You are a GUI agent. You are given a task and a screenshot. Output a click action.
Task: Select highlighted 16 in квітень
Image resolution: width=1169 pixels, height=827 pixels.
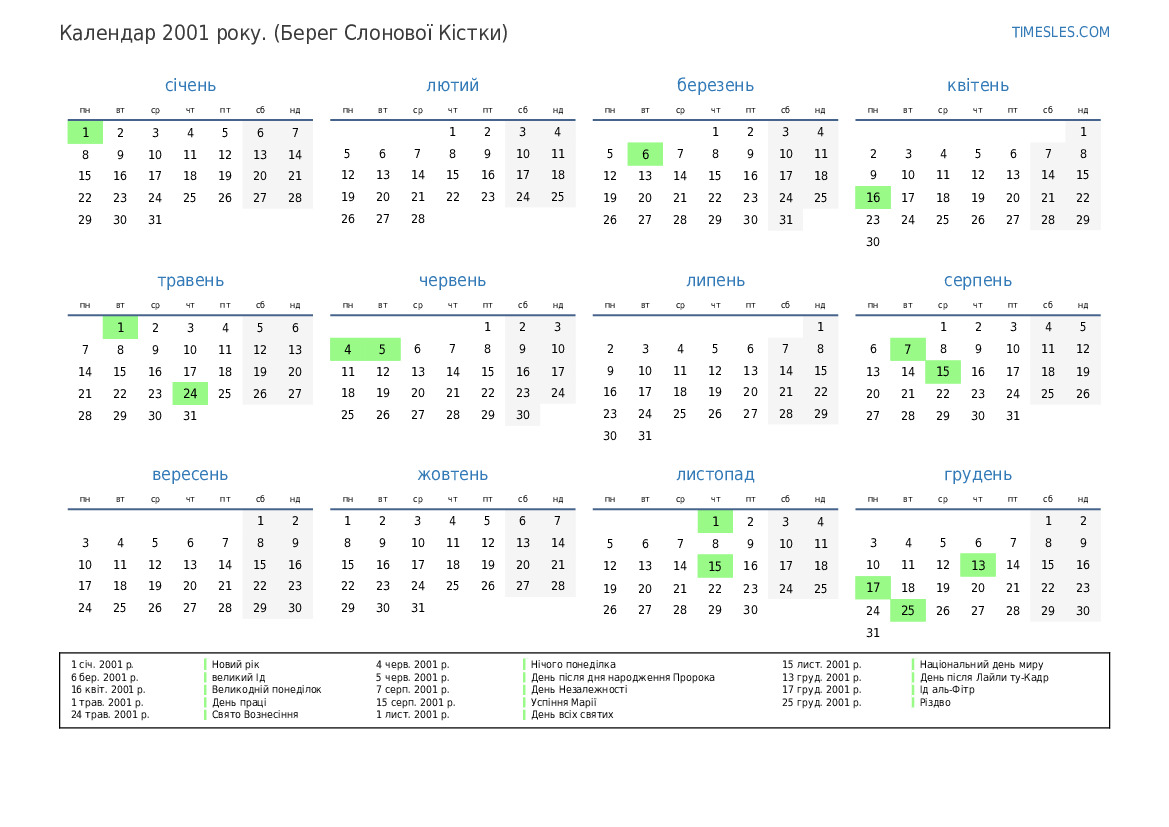[x=872, y=198]
